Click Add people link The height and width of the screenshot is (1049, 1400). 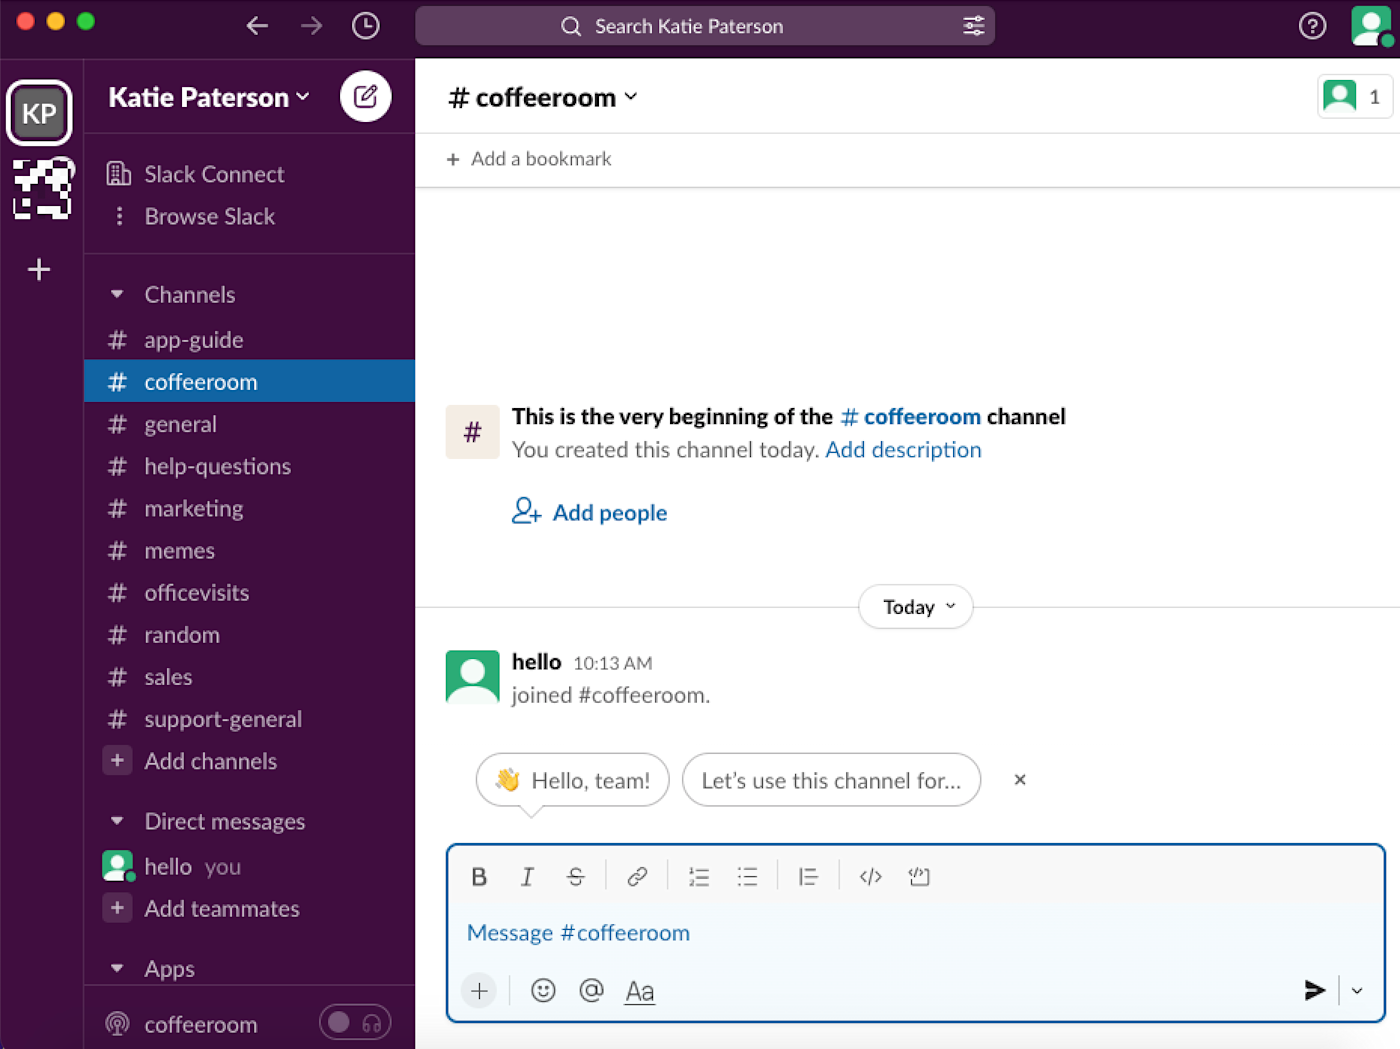pos(589,512)
